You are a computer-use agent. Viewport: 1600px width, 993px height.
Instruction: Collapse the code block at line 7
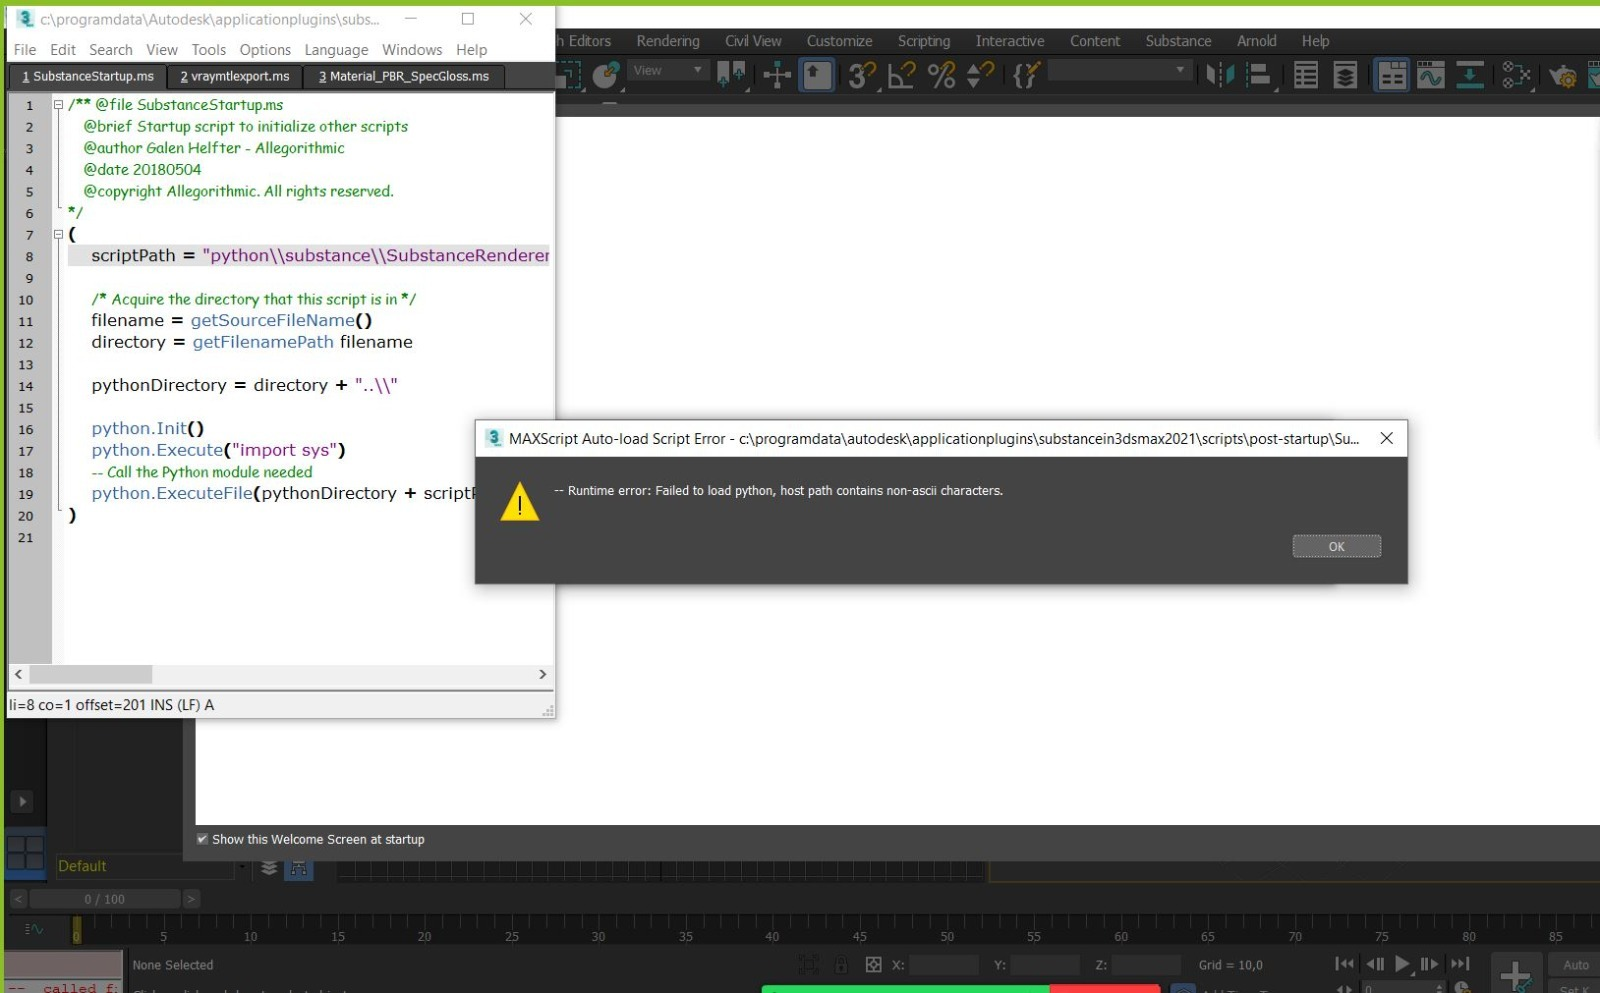(58, 234)
